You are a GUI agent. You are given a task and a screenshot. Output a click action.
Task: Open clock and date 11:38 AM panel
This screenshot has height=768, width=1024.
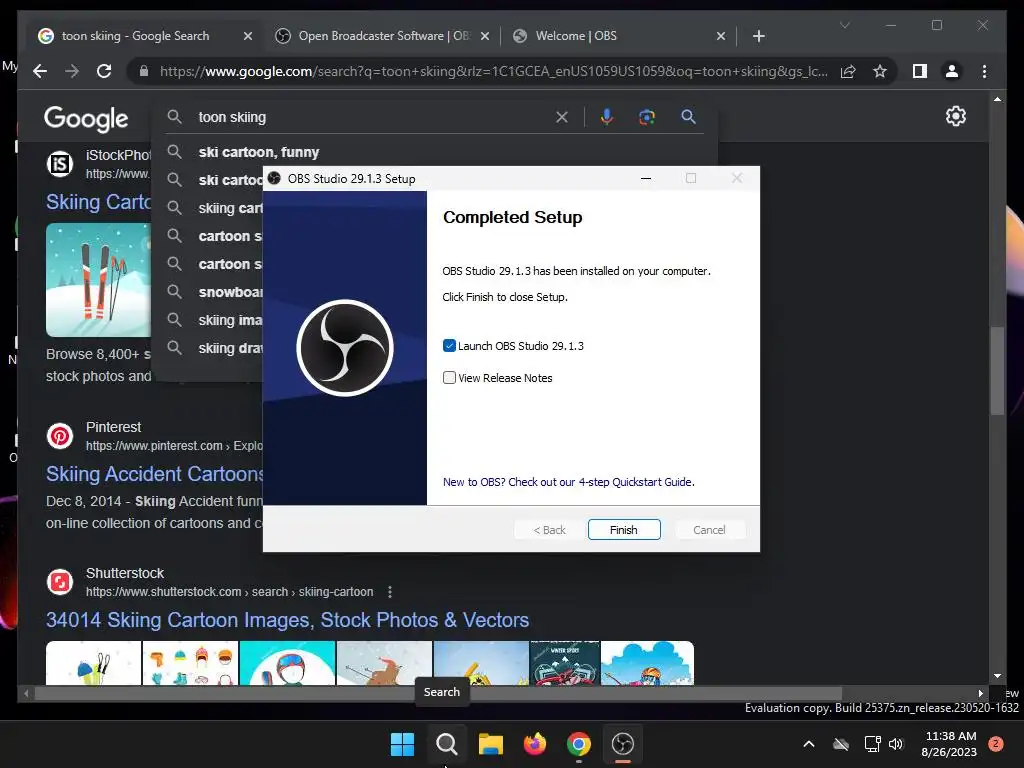point(950,744)
